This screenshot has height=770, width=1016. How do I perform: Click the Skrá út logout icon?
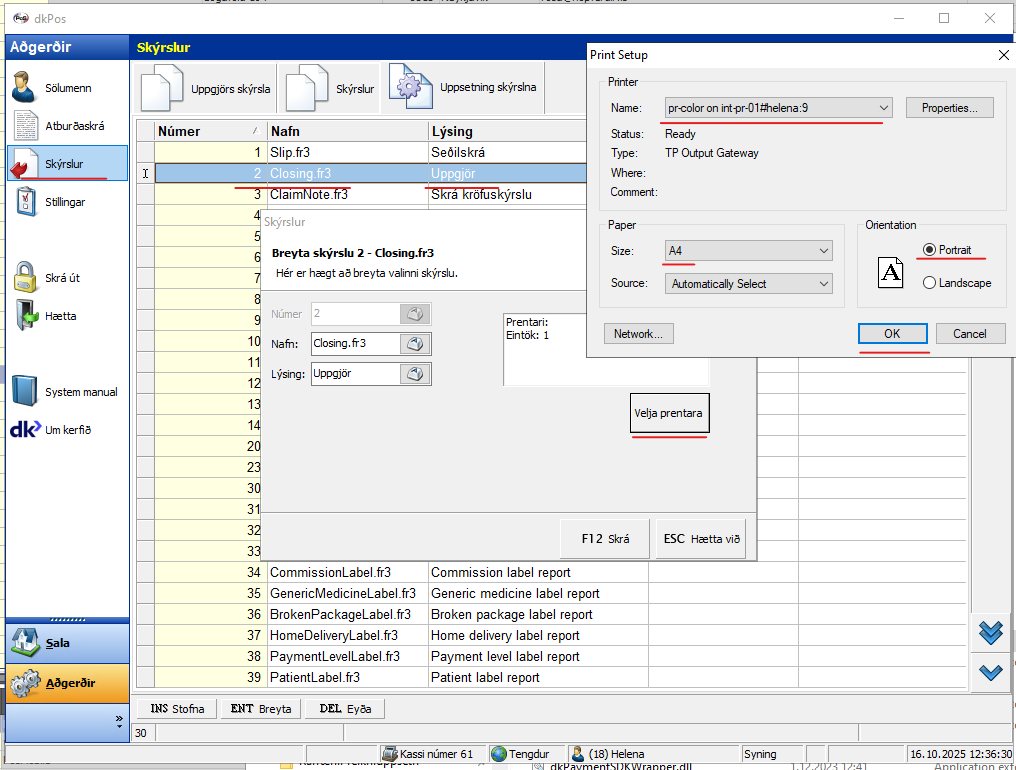(26, 278)
